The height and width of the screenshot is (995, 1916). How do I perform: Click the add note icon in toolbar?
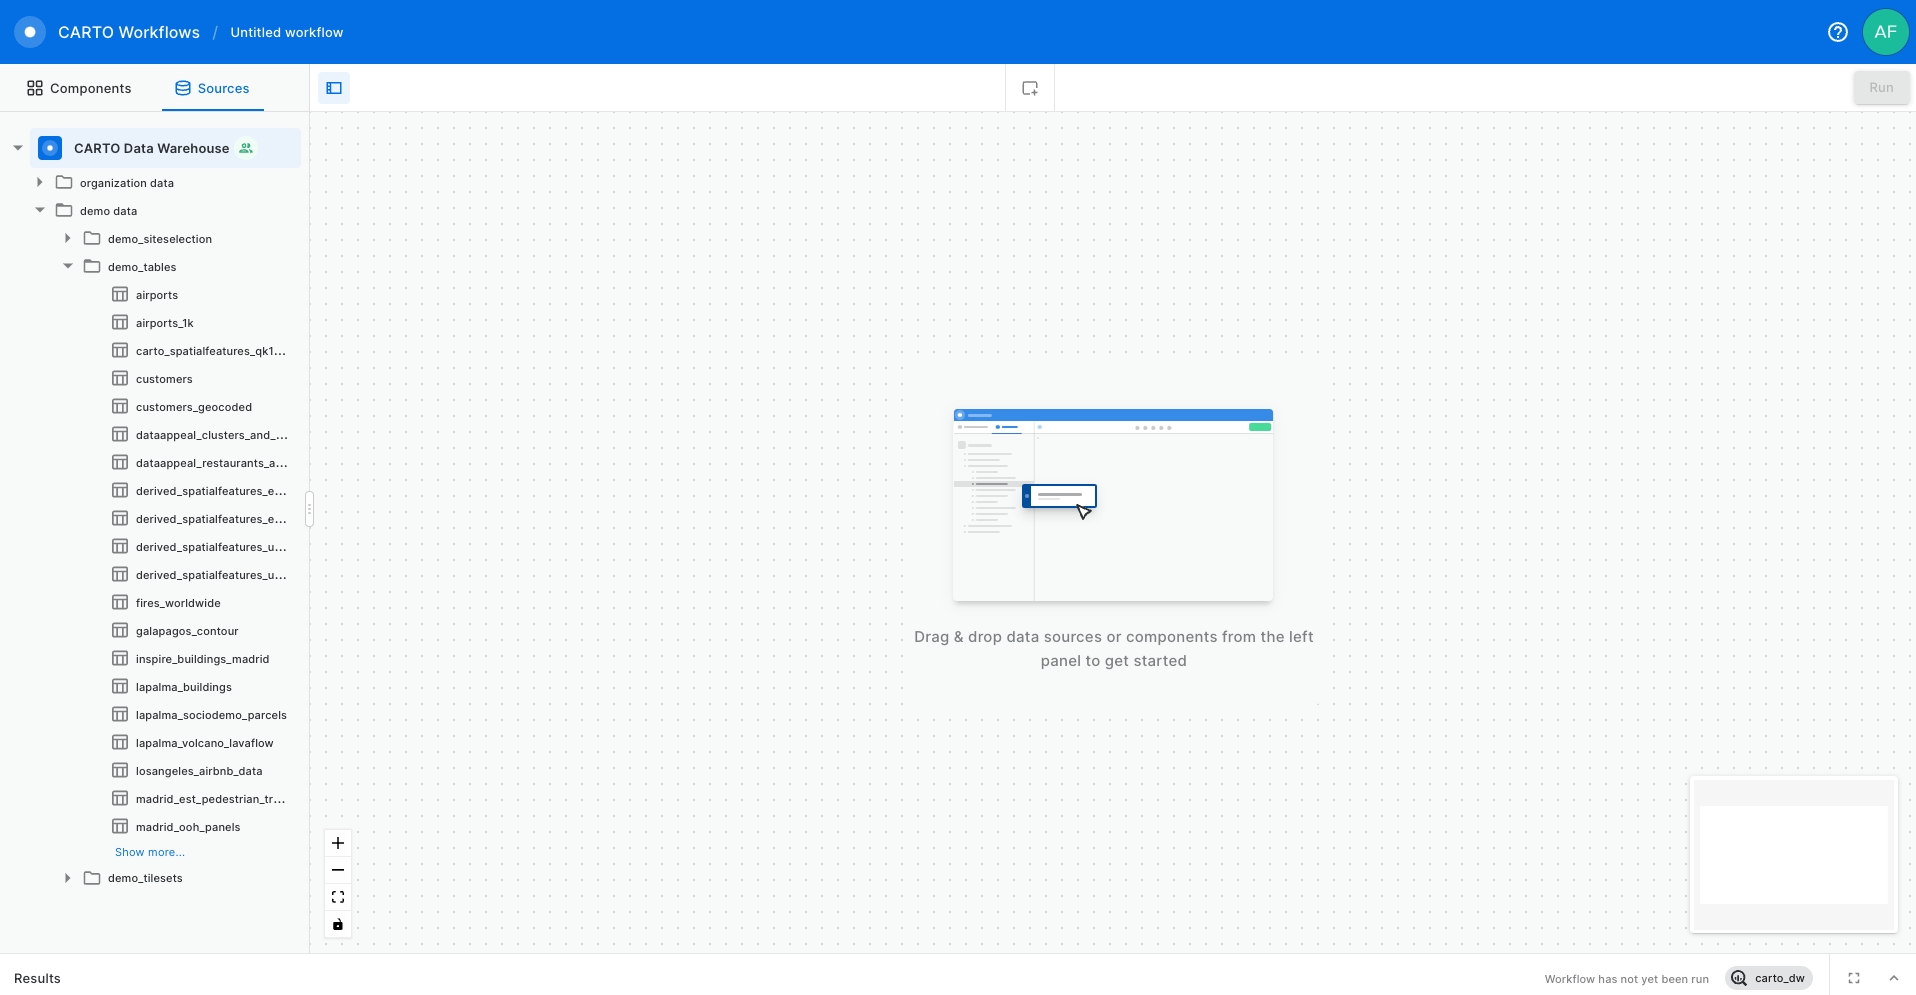(1030, 88)
